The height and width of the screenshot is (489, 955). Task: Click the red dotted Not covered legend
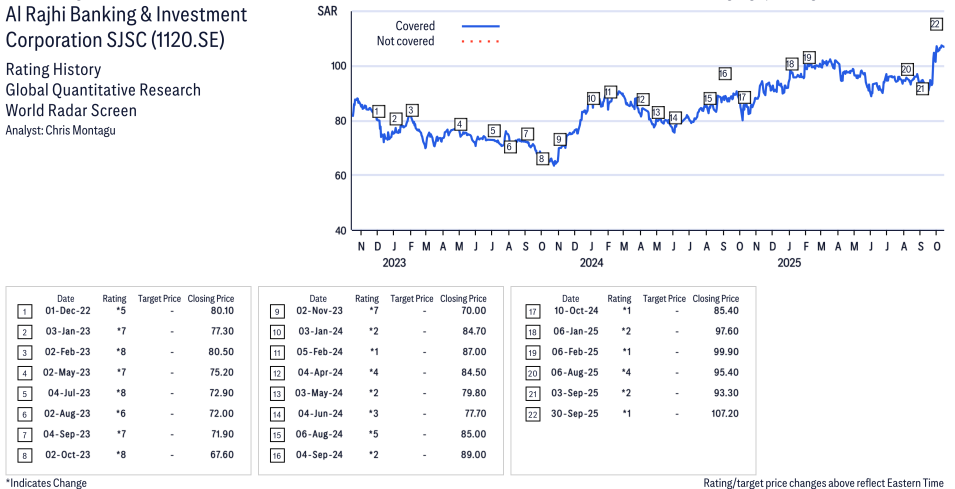coord(481,42)
